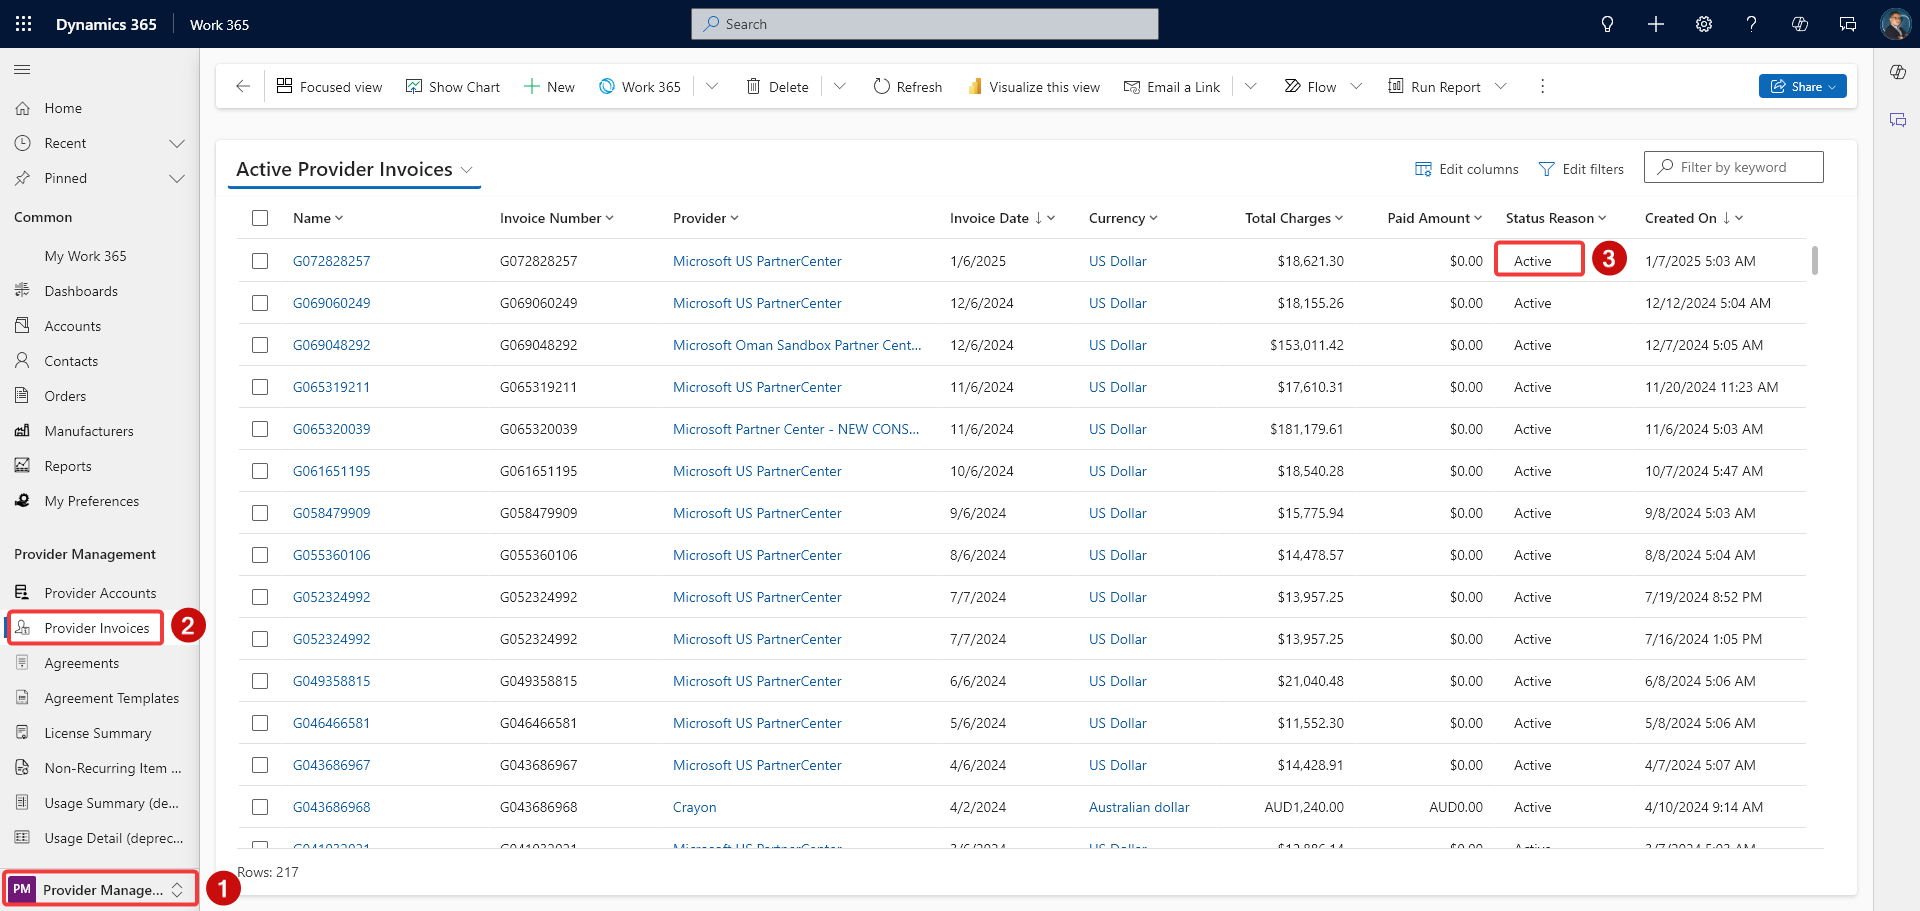Viewport: 1920px width, 911px height.
Task: Open Settings gear in top bar
Action: [1703, 24]
